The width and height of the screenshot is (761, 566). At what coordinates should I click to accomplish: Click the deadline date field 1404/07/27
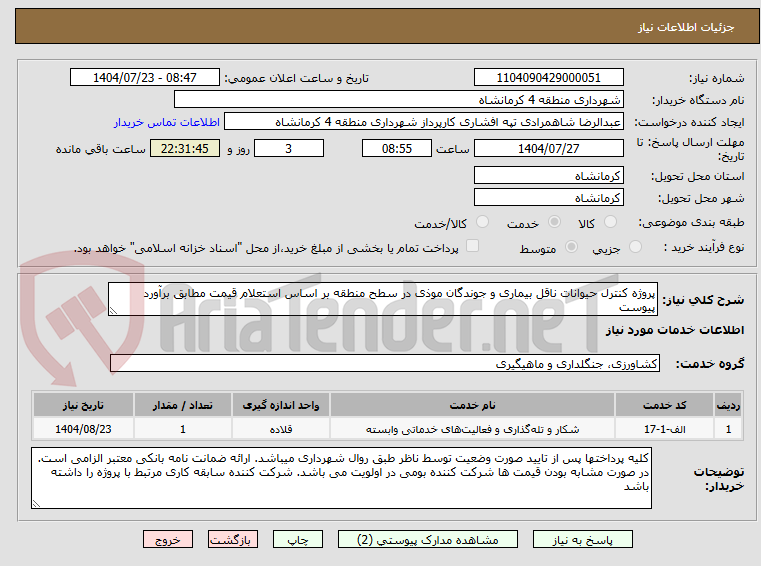(x=548, y=148)
